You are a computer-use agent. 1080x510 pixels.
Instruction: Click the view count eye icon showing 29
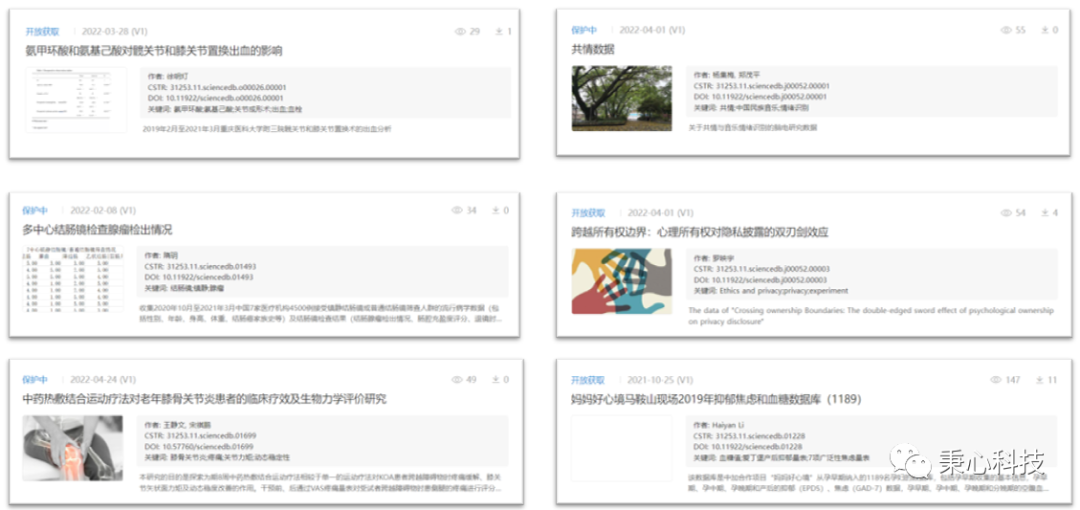click(461, 31)
